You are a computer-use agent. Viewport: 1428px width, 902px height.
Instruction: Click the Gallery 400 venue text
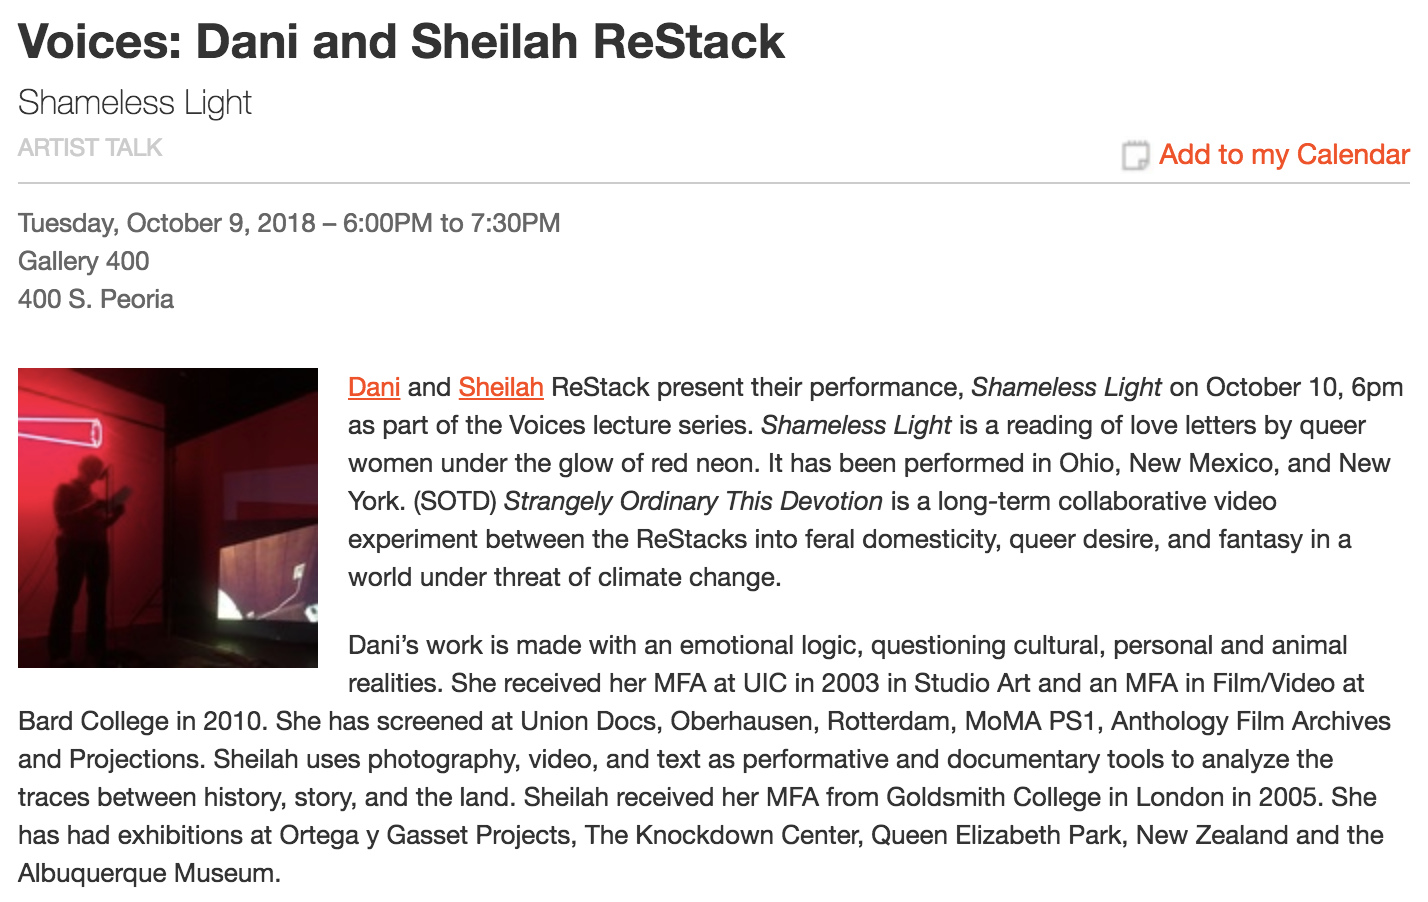pyautogui.click(x=84, y=261)
